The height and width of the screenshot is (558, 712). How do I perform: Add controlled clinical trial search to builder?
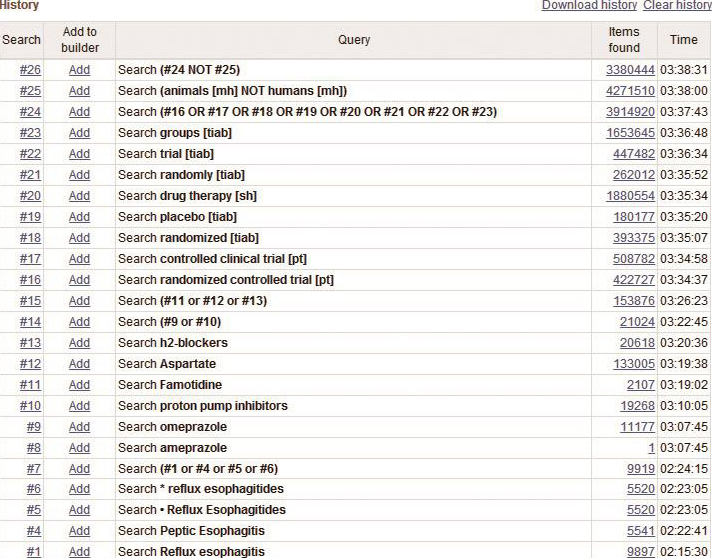tap(79, 259)
